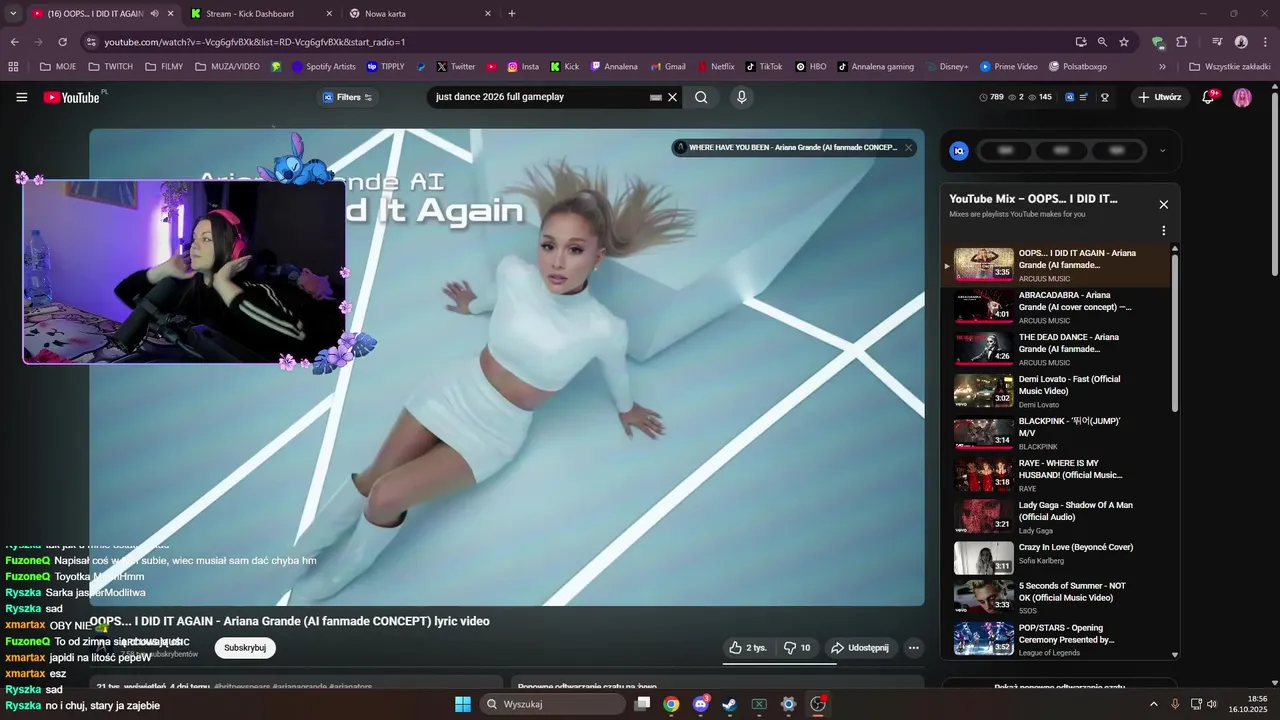Viewport: 1280px width, 720px height.
Task: Focus the YouTube search box
Action: pos(540,97)
